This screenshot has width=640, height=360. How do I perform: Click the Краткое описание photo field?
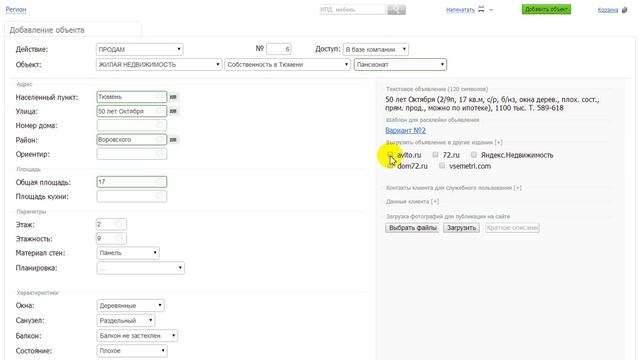(512, 228)
